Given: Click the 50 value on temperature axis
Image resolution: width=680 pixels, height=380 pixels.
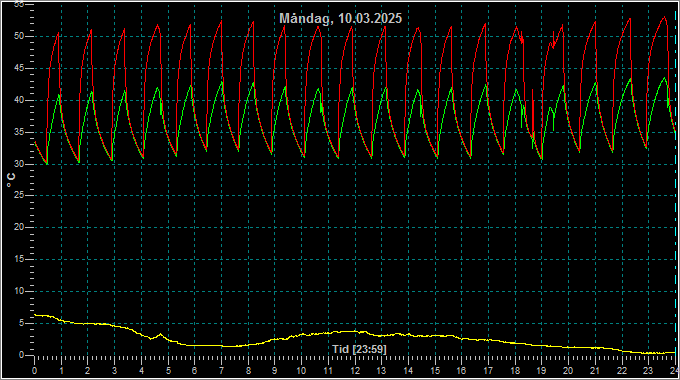Looking at the screenshot, I should pyautogui.click(x=19, y=36).
